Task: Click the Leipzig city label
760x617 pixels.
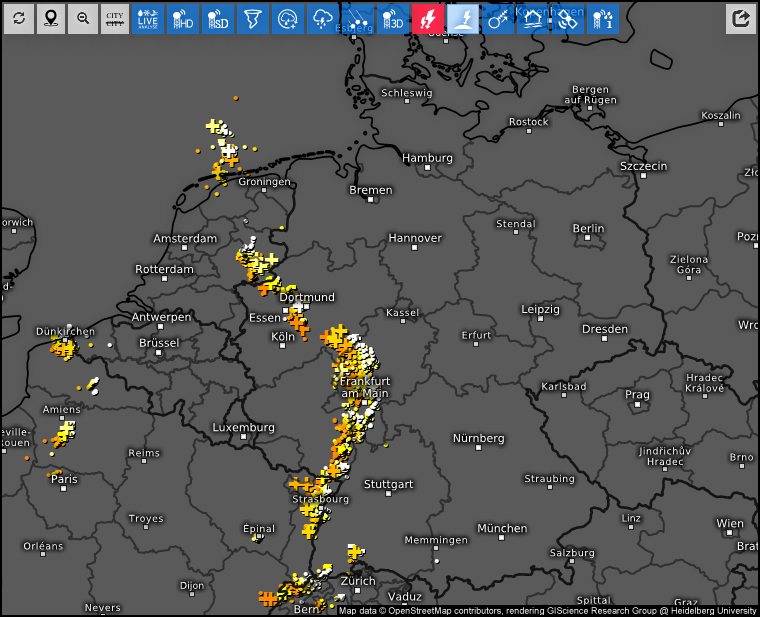Action: point(540,309)
